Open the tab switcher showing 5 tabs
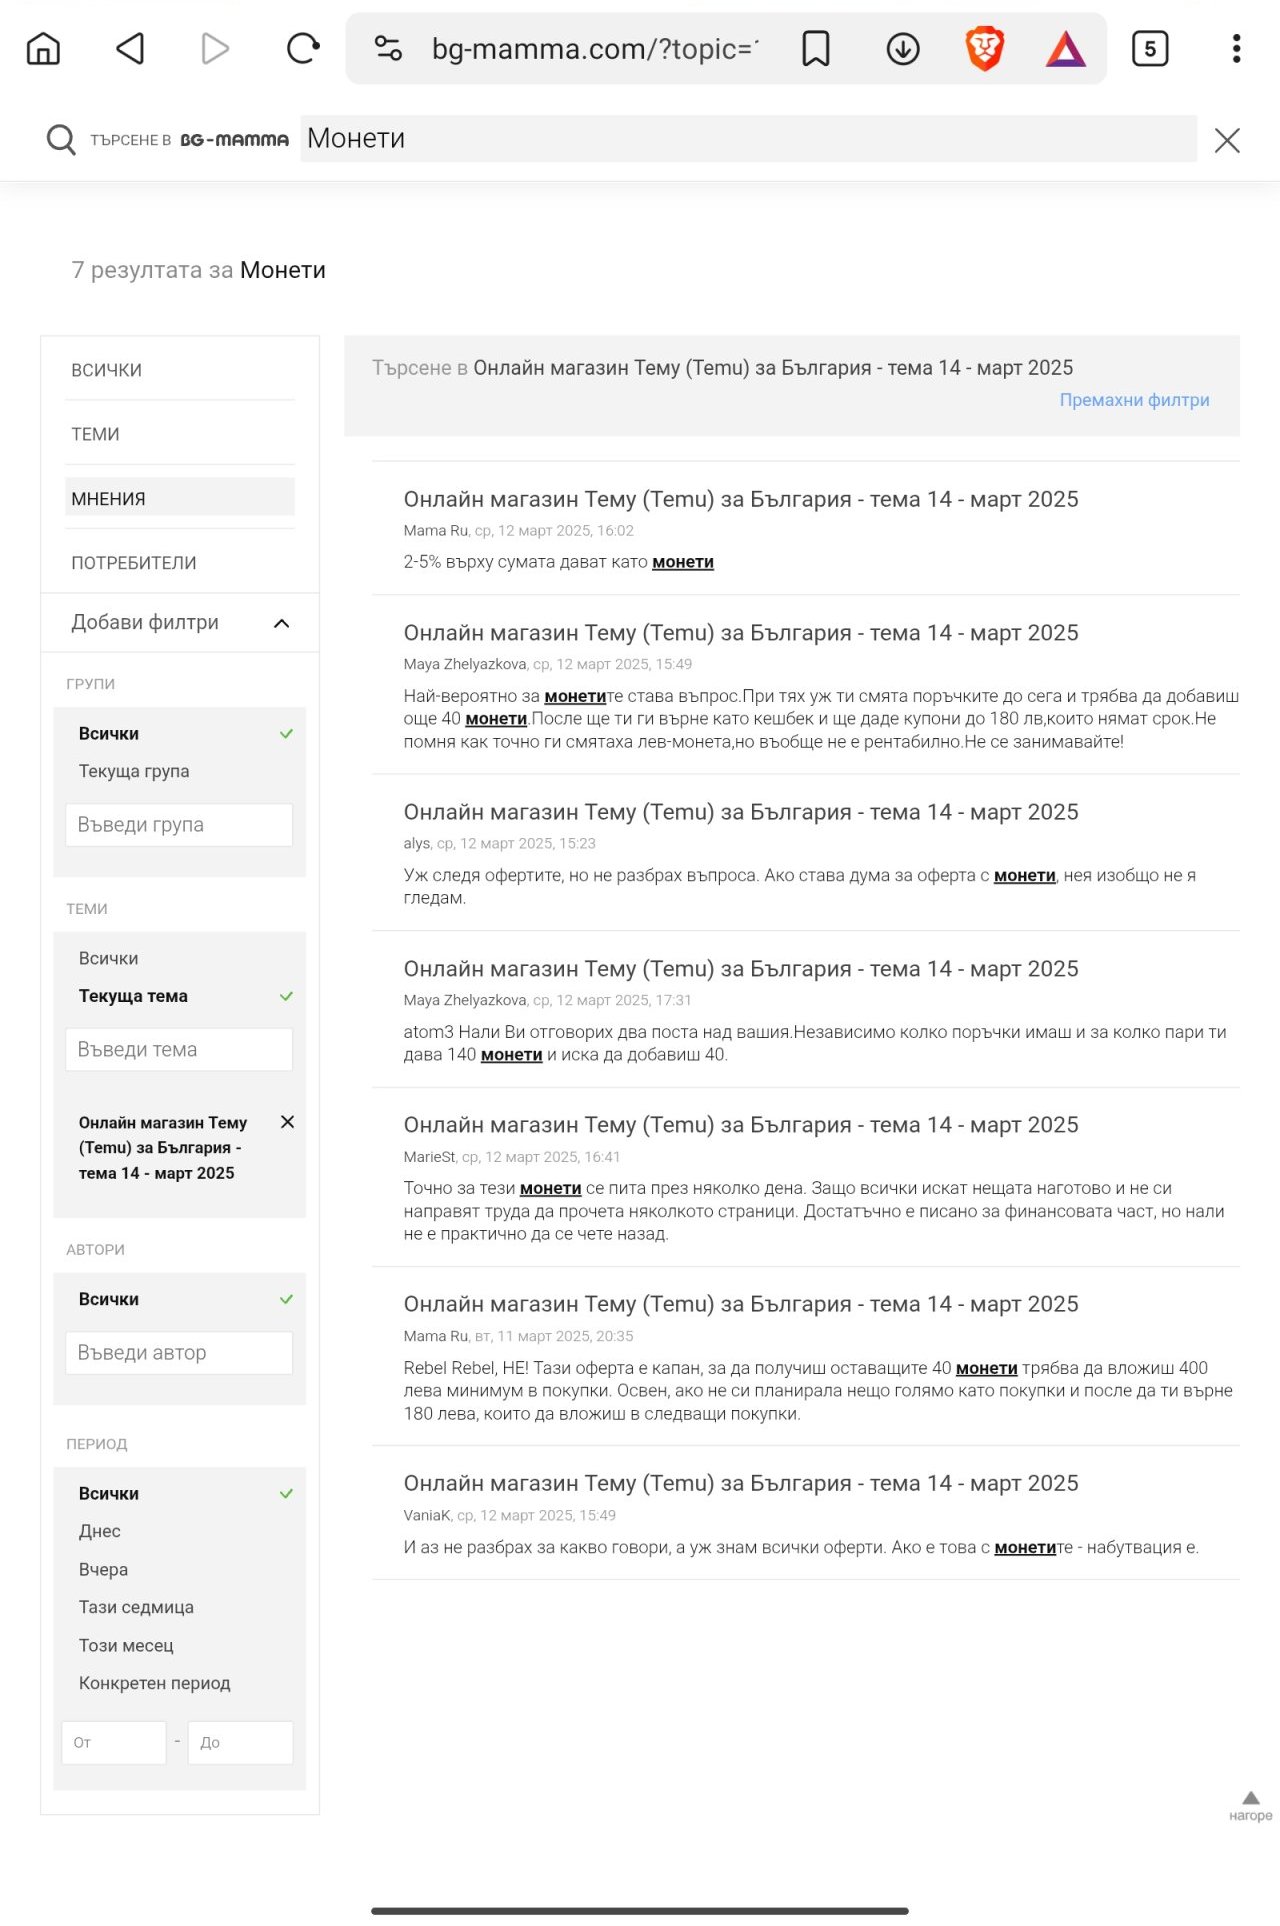The image size is (1280, 1926). tap(1149, 48)
